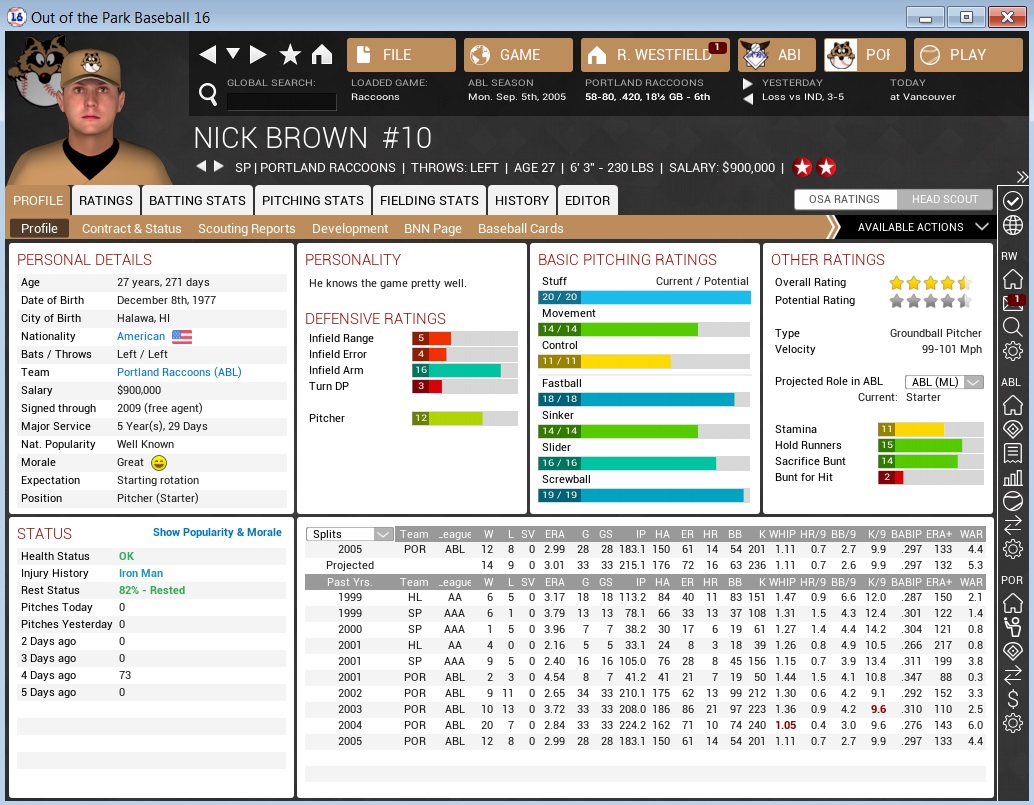Open ABL statistics bar chart icon
1034x805 pixels.
pos(1012,477)
